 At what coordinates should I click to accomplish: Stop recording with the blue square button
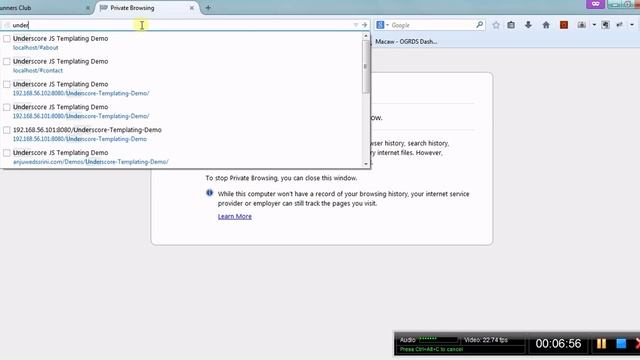pyautogui.click(x=621, y=344)
